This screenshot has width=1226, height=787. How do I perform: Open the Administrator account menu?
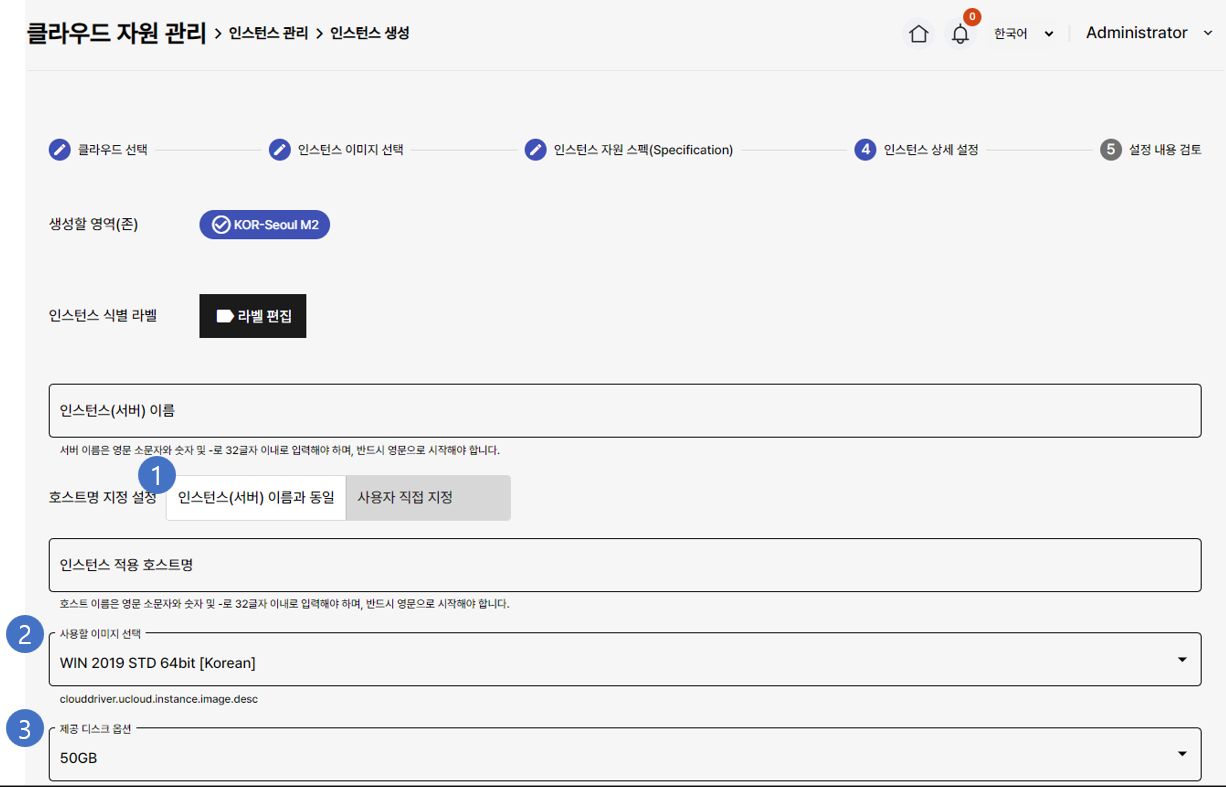click(1148, 33)
